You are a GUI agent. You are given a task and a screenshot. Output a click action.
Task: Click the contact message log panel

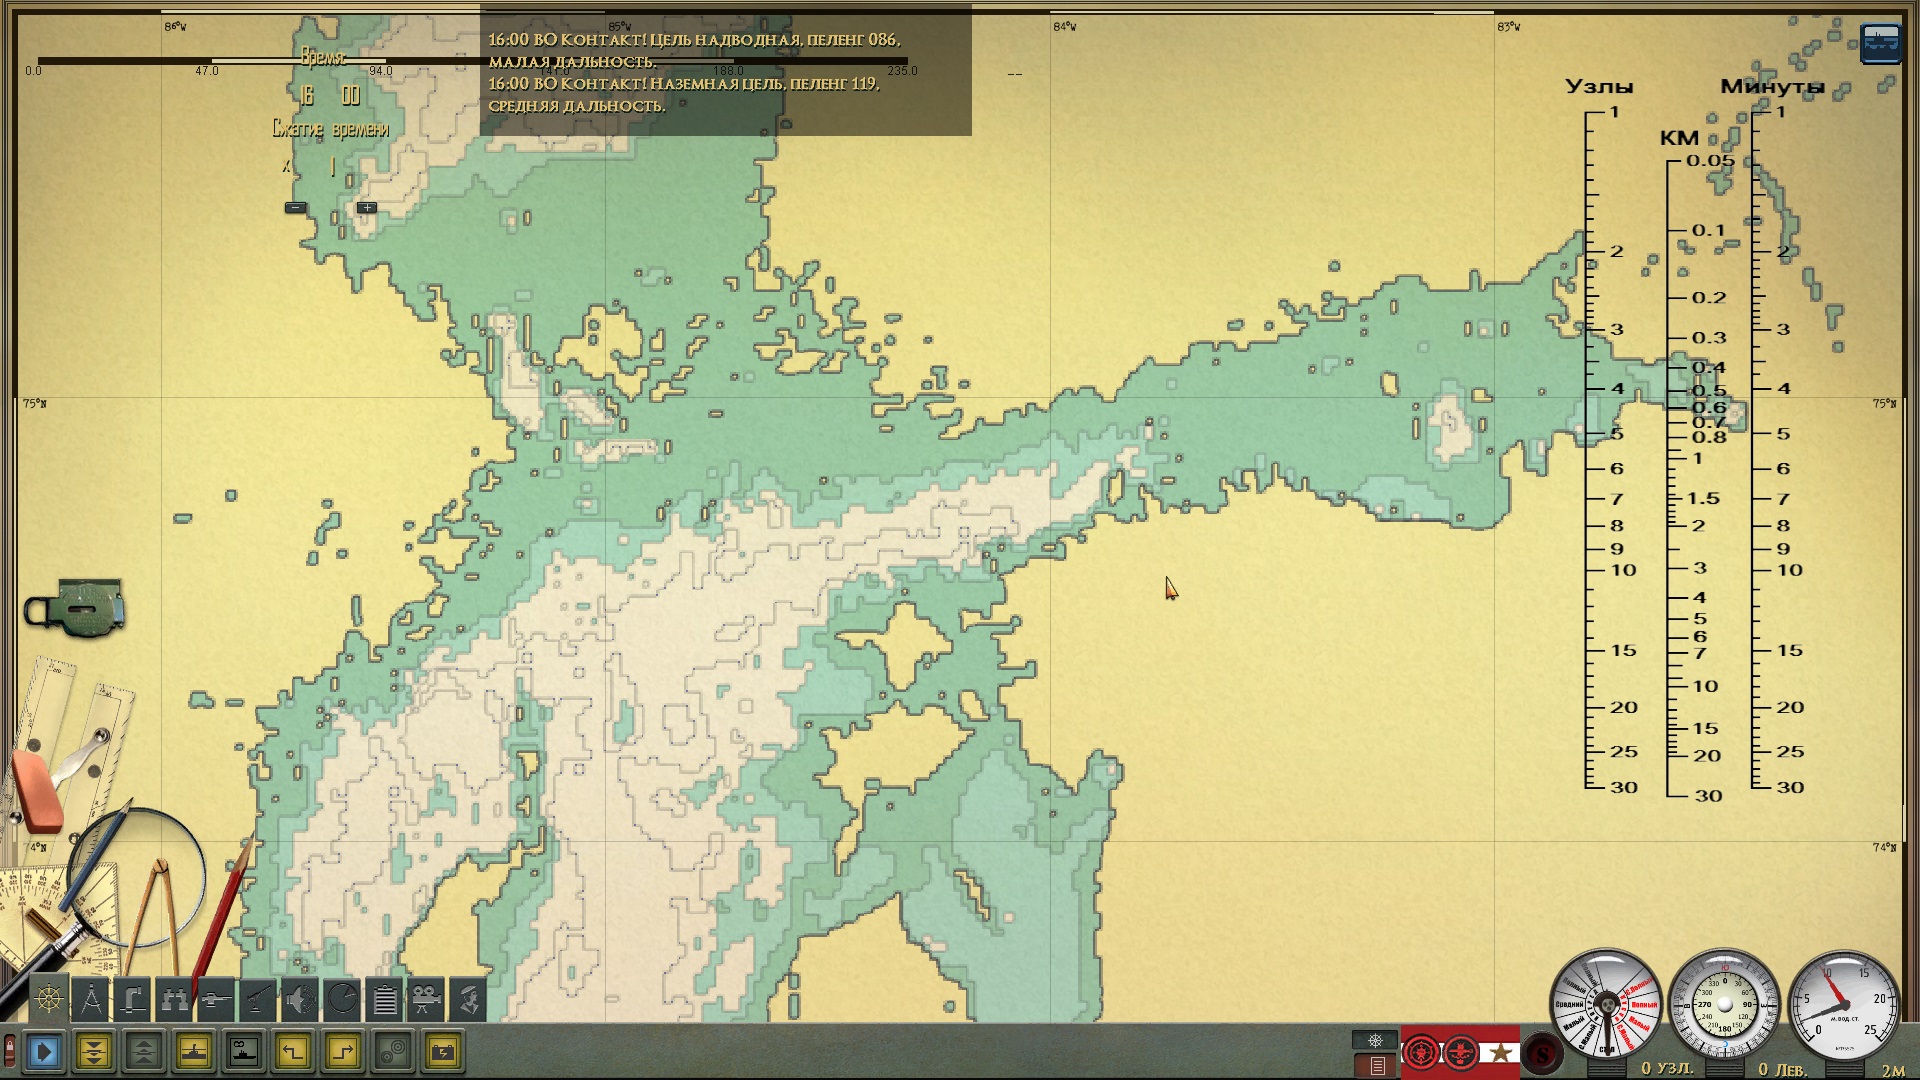[x=725, y=72]
